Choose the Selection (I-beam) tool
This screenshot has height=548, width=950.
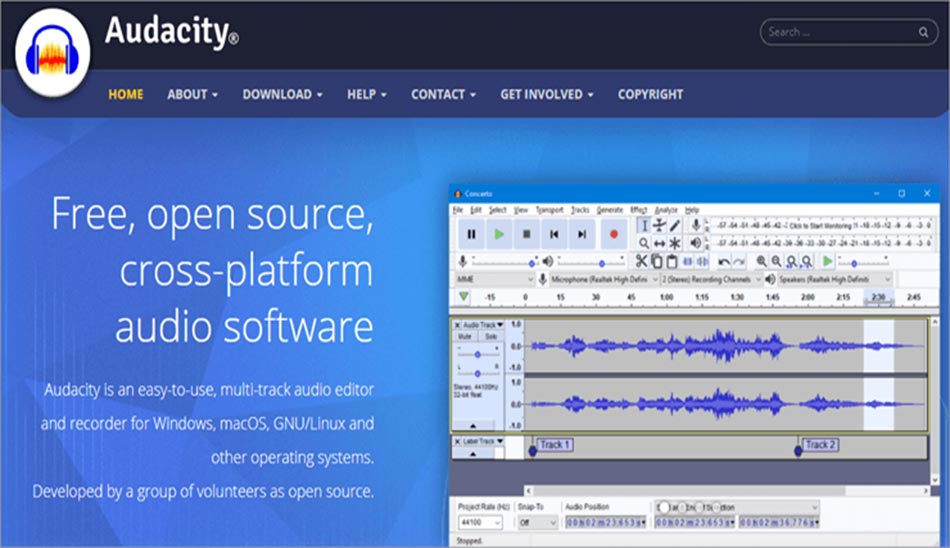coord(643,226)
